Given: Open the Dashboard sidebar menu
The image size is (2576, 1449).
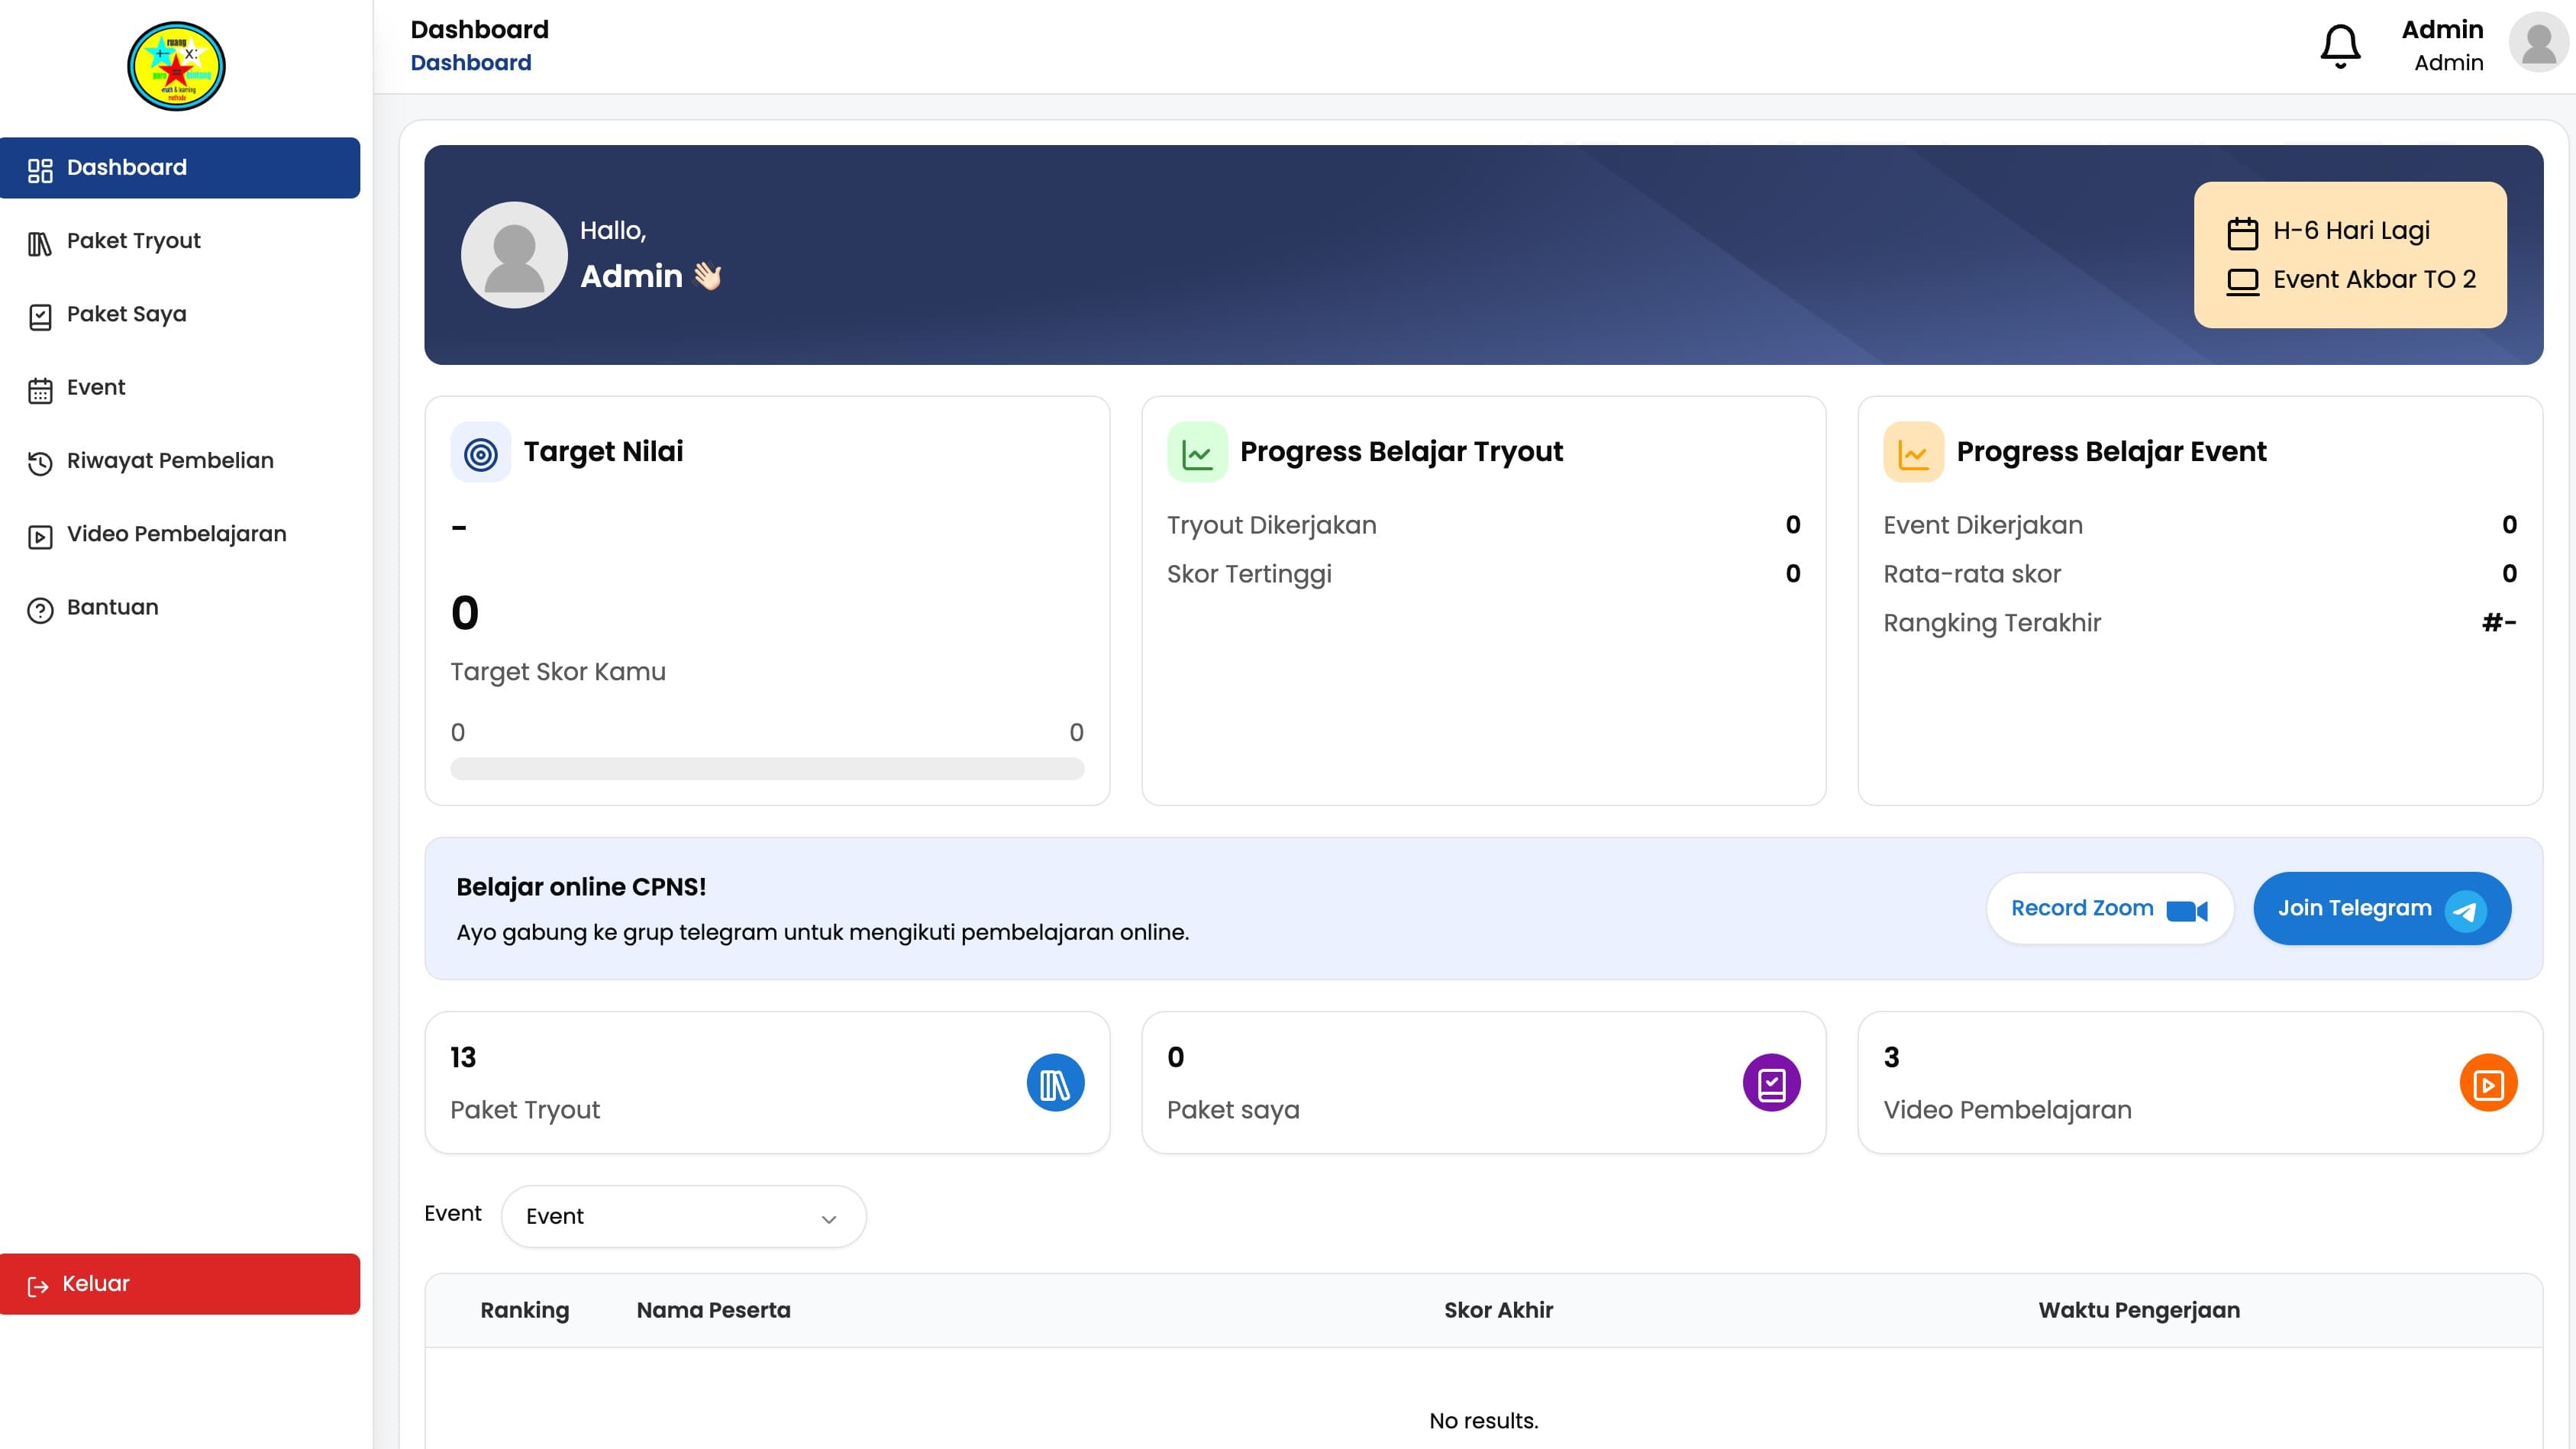Looking at the screenshot, I should (180, 167).
